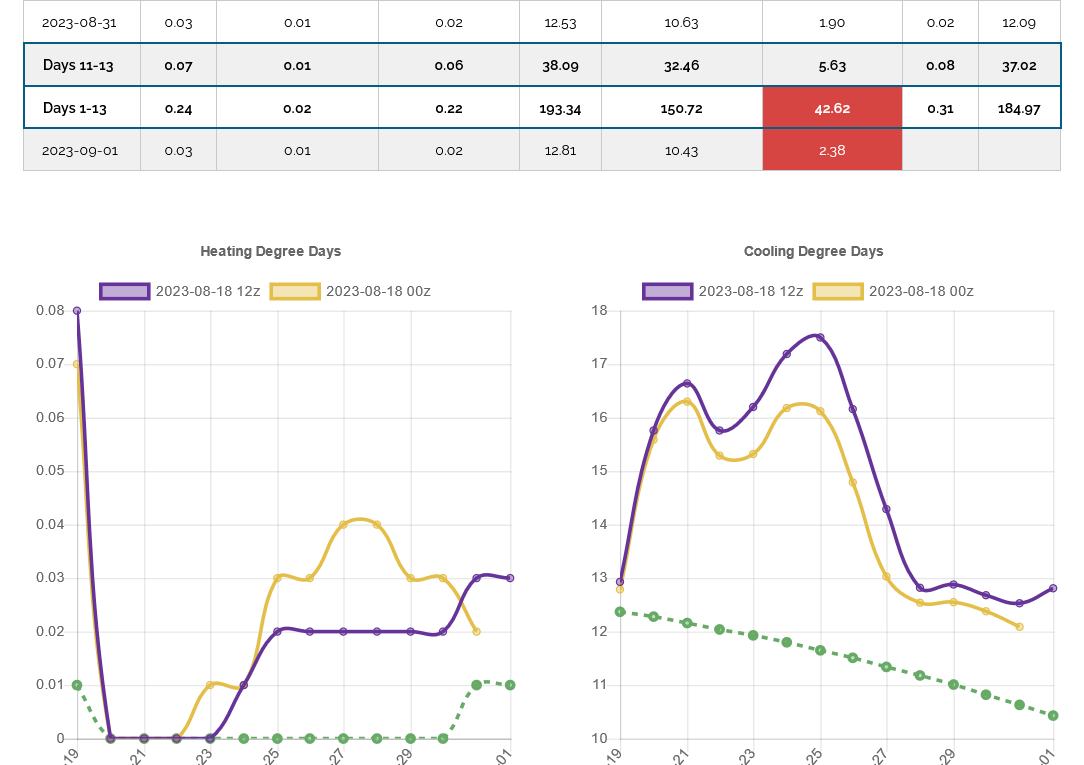Click last green dashed point in Cooling chart

pyautogui.click(x=1053, y=715)
